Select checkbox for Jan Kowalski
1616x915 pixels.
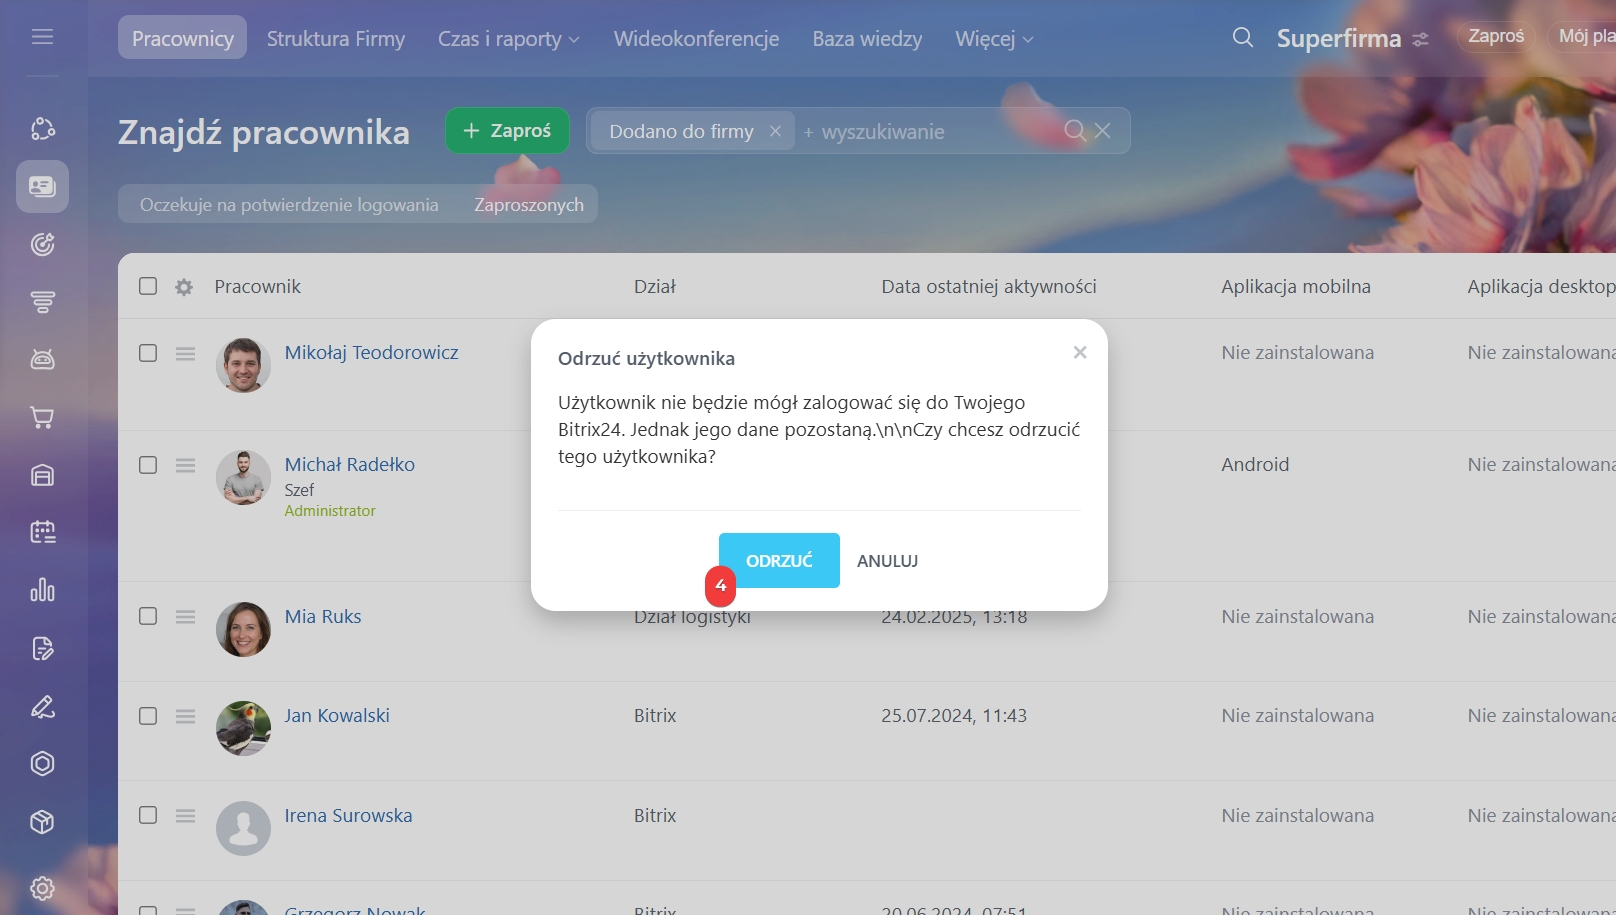click(148, 716)
